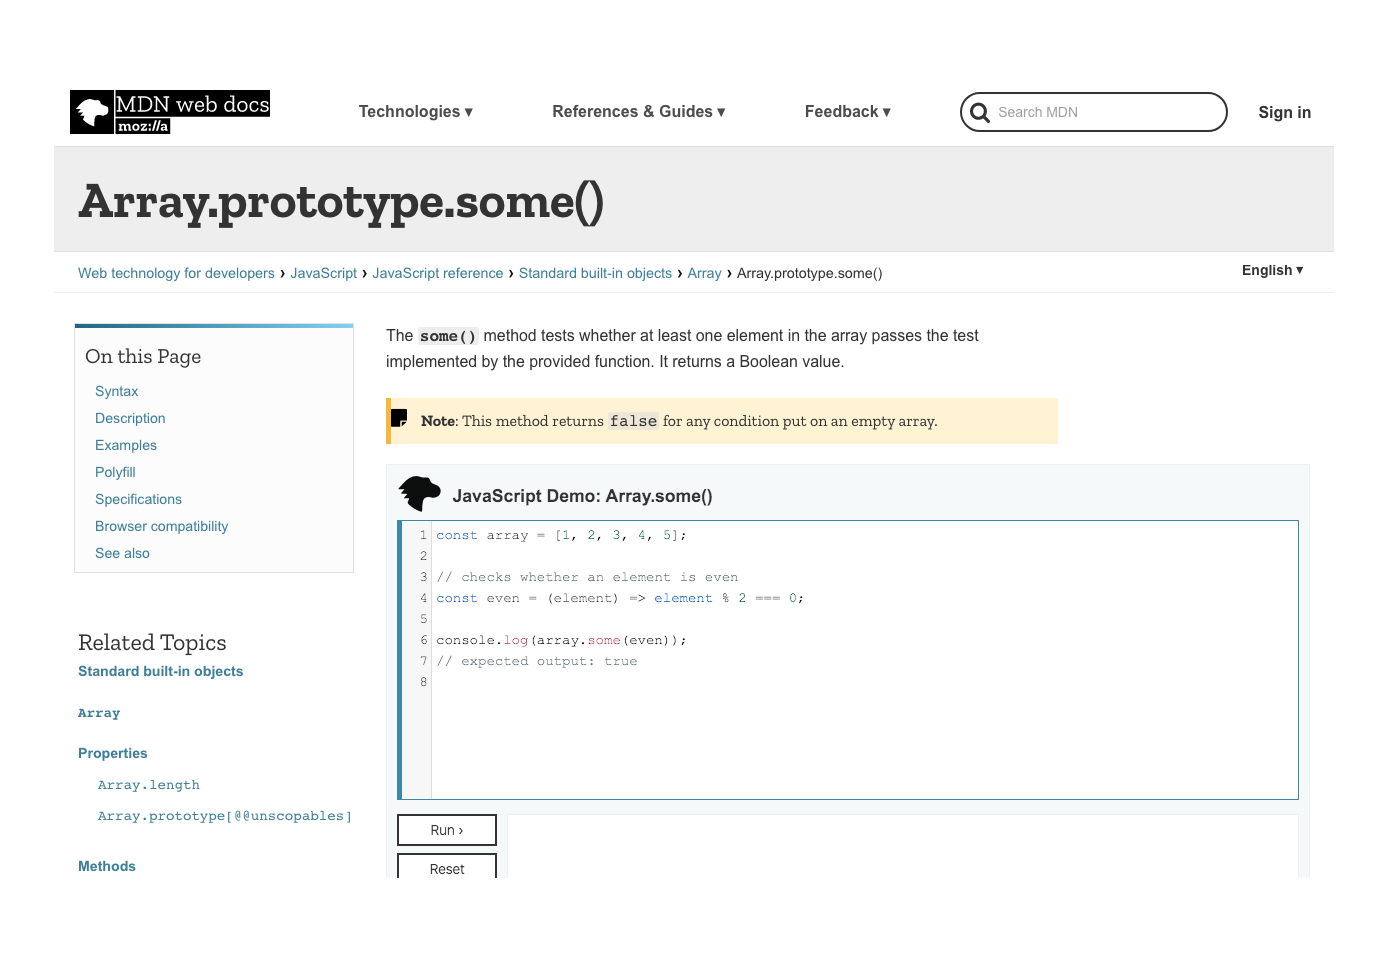This screenshot has width=1388, height=955.
Task: Click the 'JavaScript Demo: Array.some()' heading
Action: coord(582,496)
